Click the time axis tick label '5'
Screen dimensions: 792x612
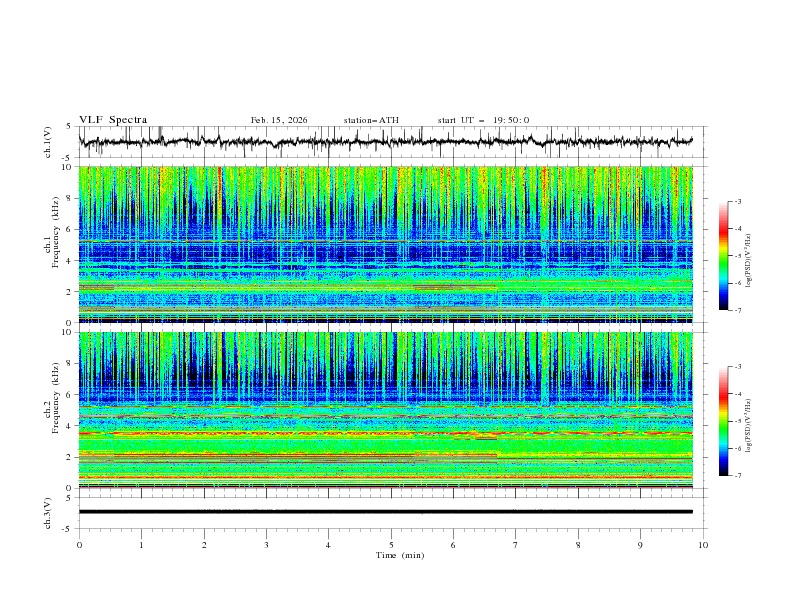tap(391, 545)
